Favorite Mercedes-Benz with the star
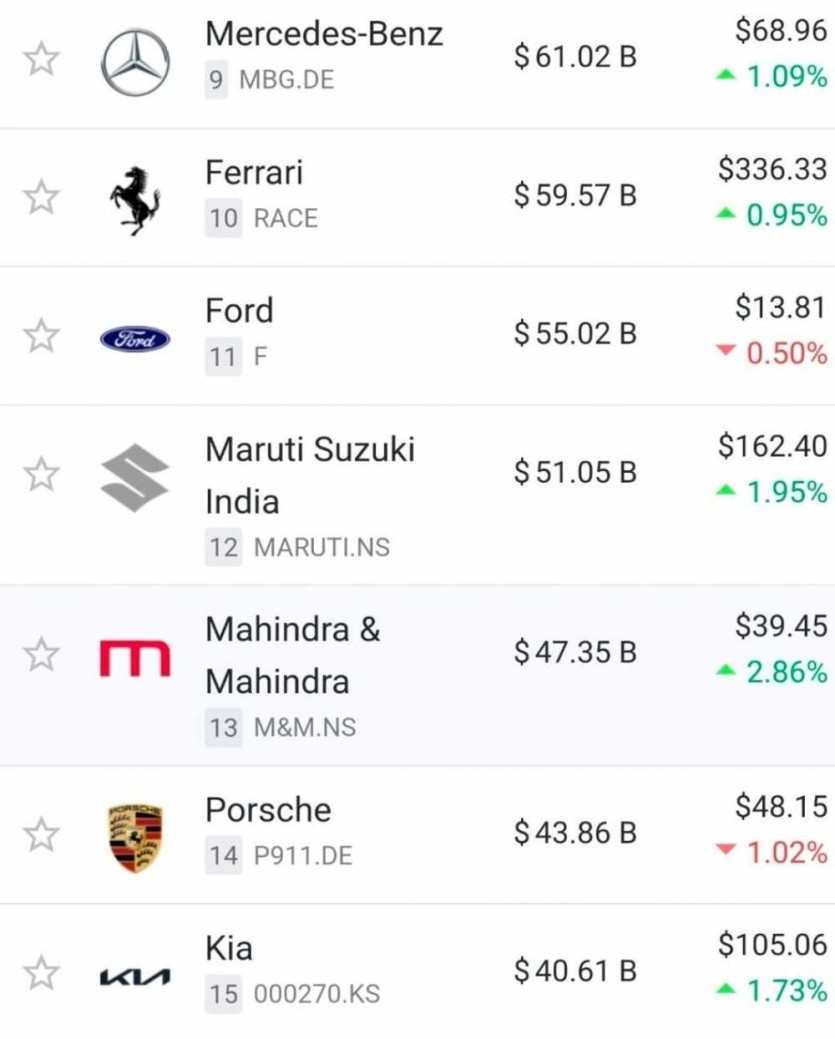 [41, 59]
